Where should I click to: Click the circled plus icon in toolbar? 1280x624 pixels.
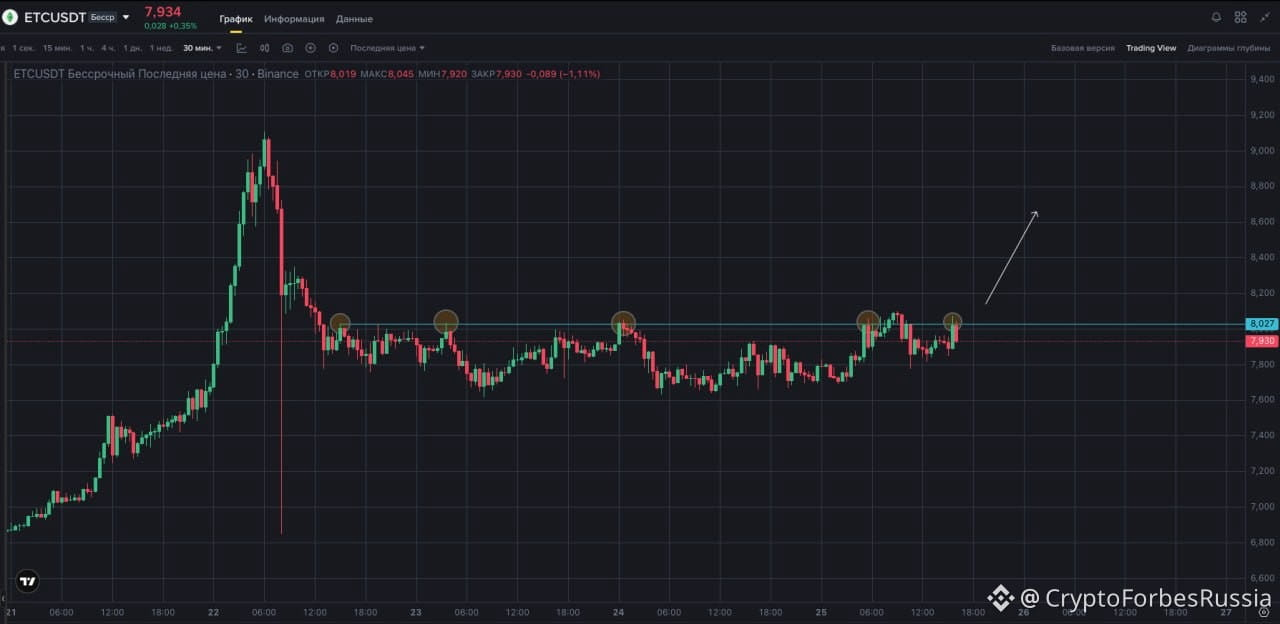tap(310, 48)
